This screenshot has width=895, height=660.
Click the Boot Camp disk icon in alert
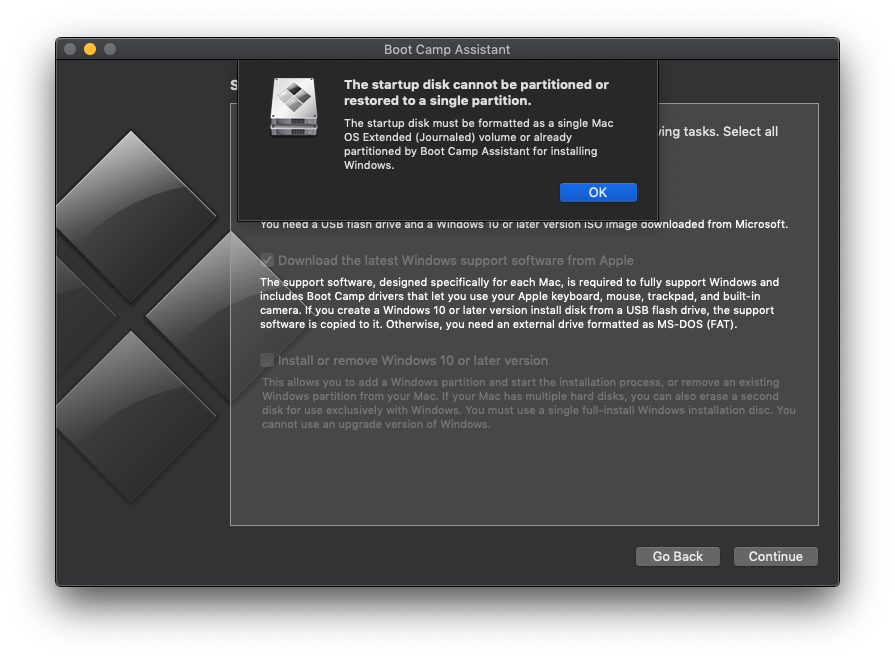[293, 107]
